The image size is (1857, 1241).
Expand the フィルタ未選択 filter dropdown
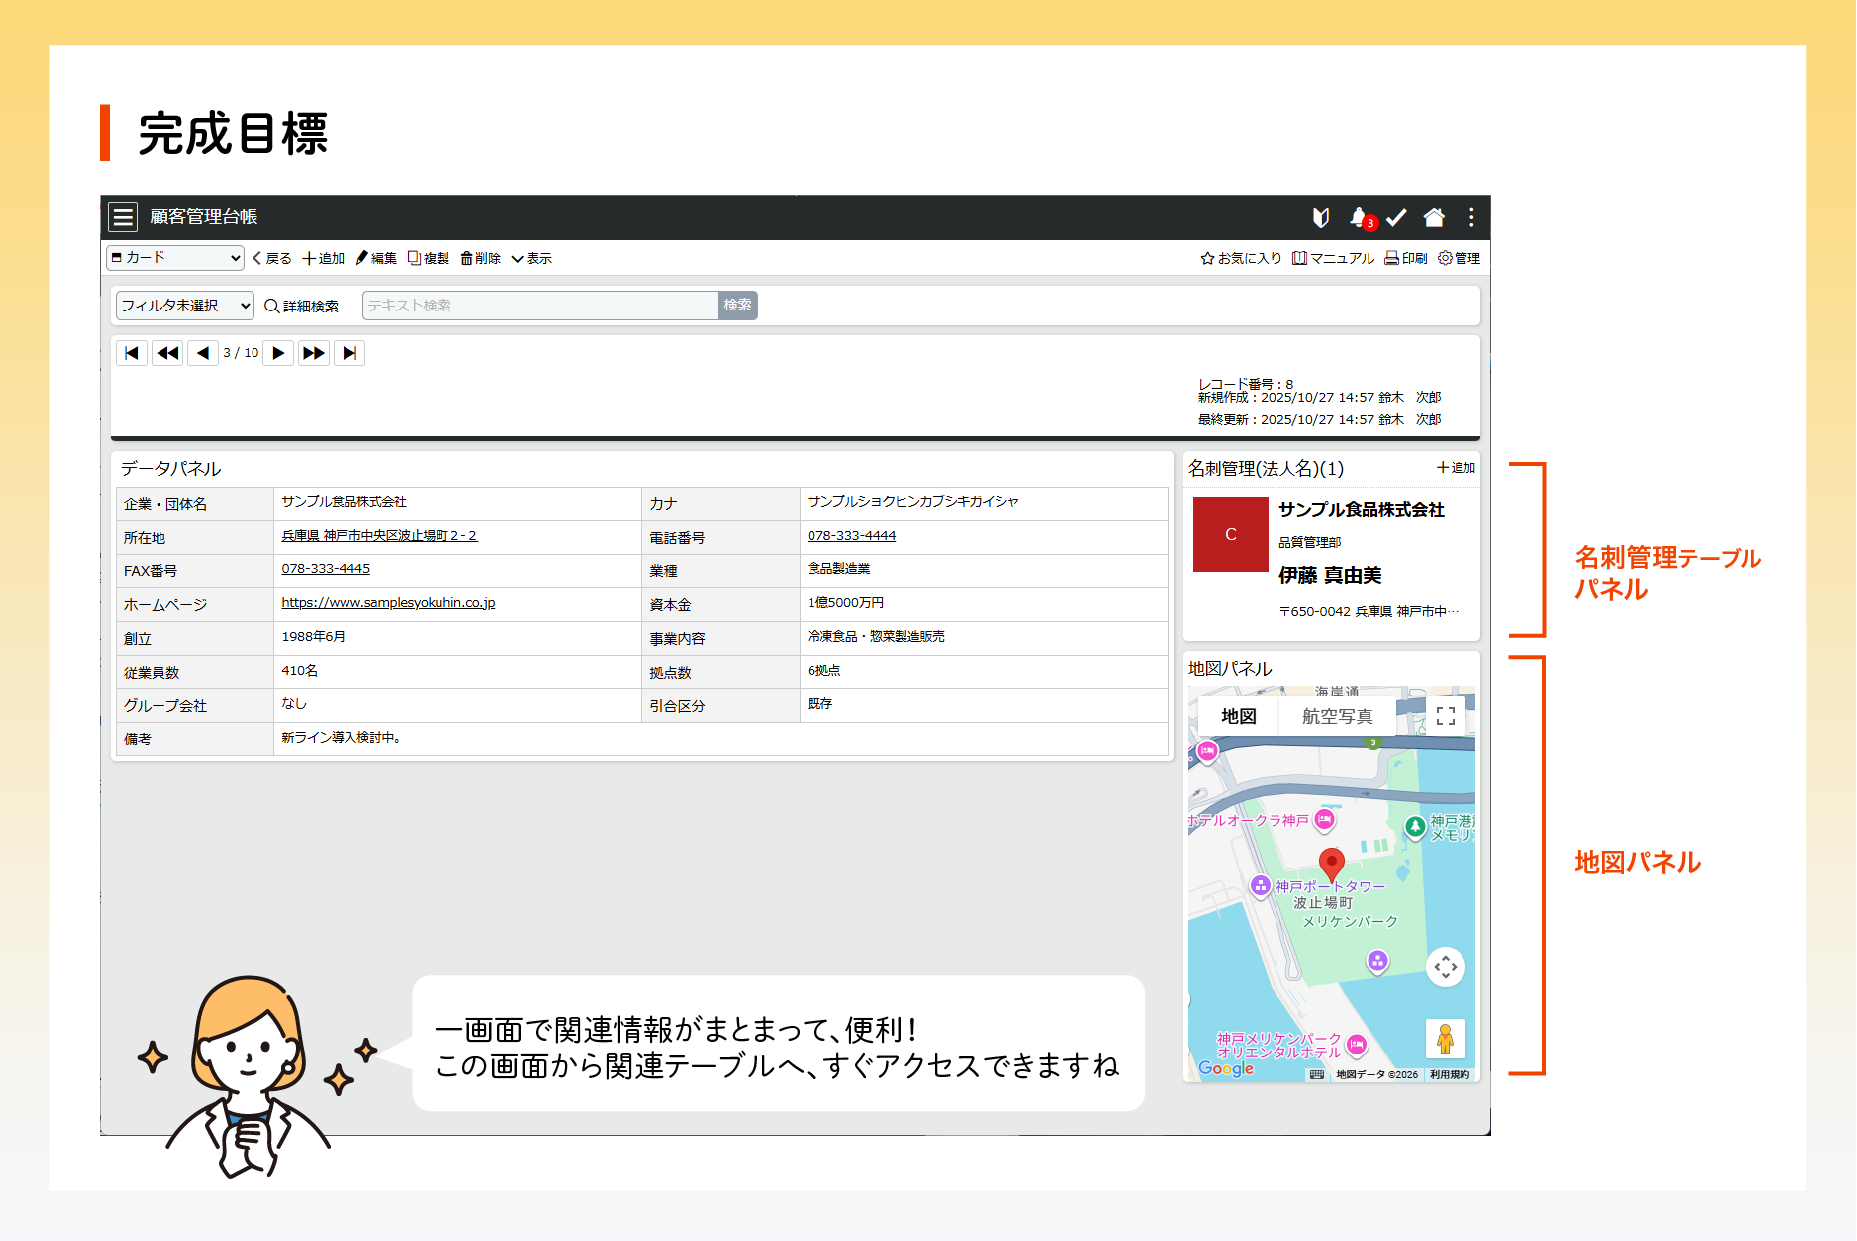[x=185, y=306]
